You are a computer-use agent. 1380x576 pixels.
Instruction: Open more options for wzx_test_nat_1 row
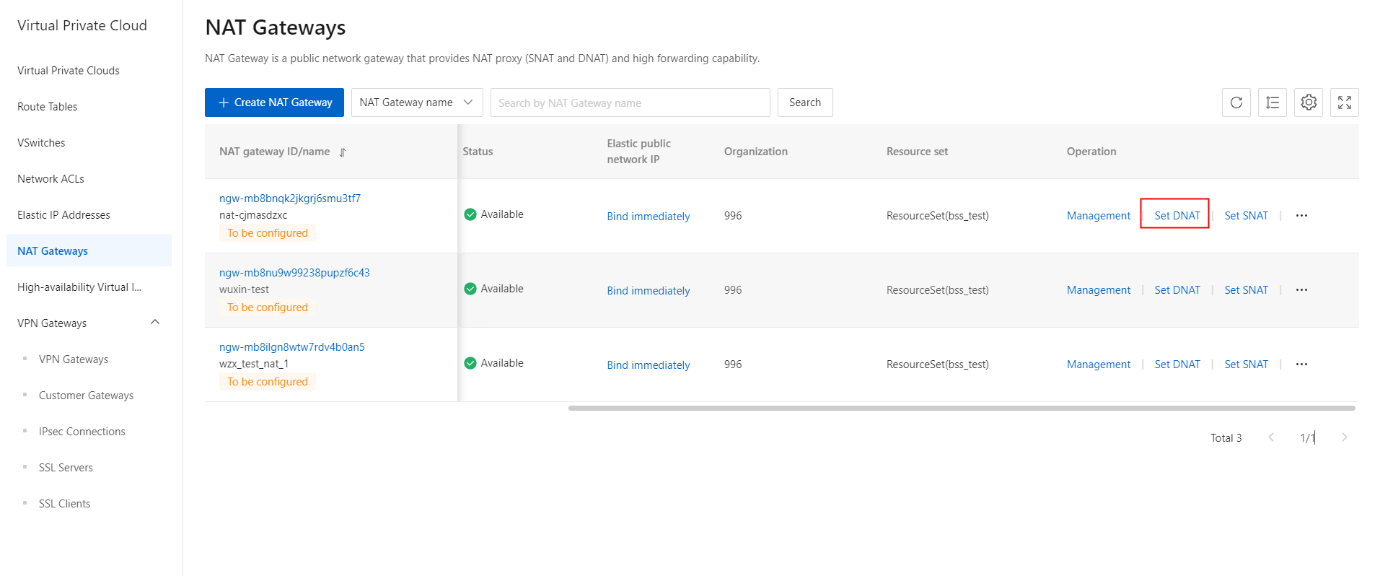[1301, 364]
